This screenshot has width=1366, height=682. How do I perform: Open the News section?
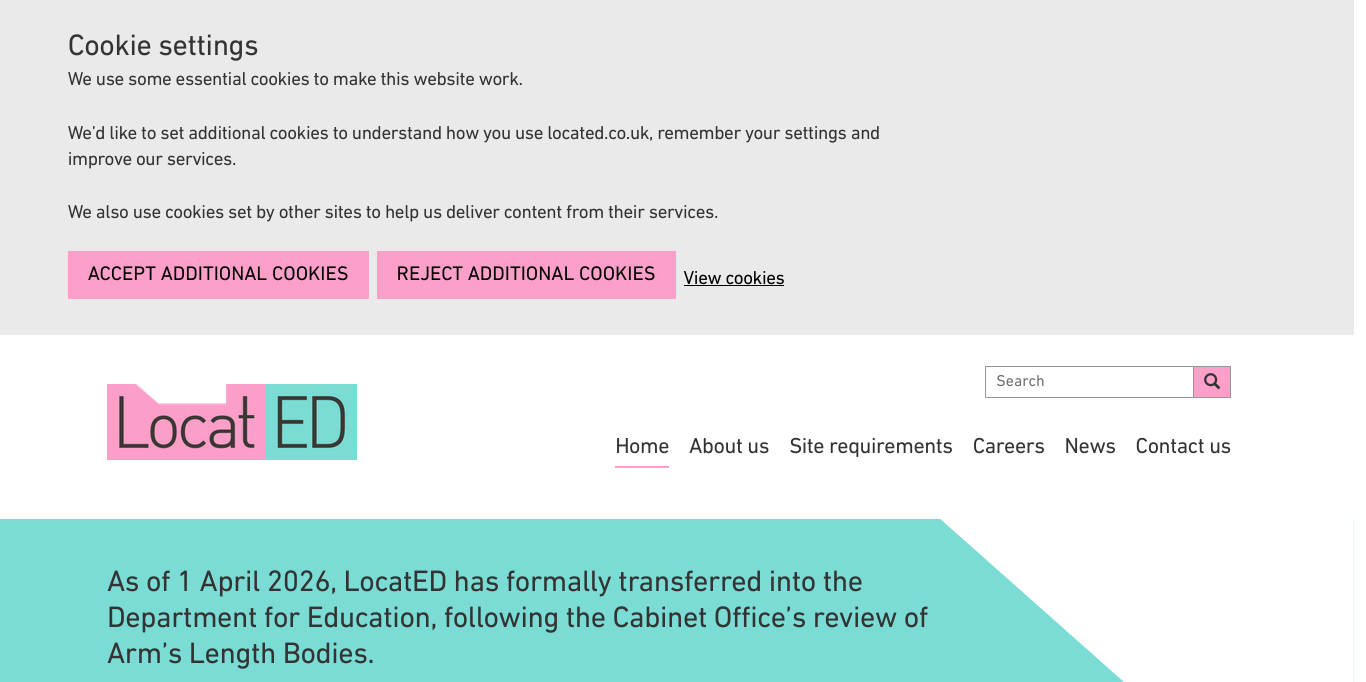1090,446
